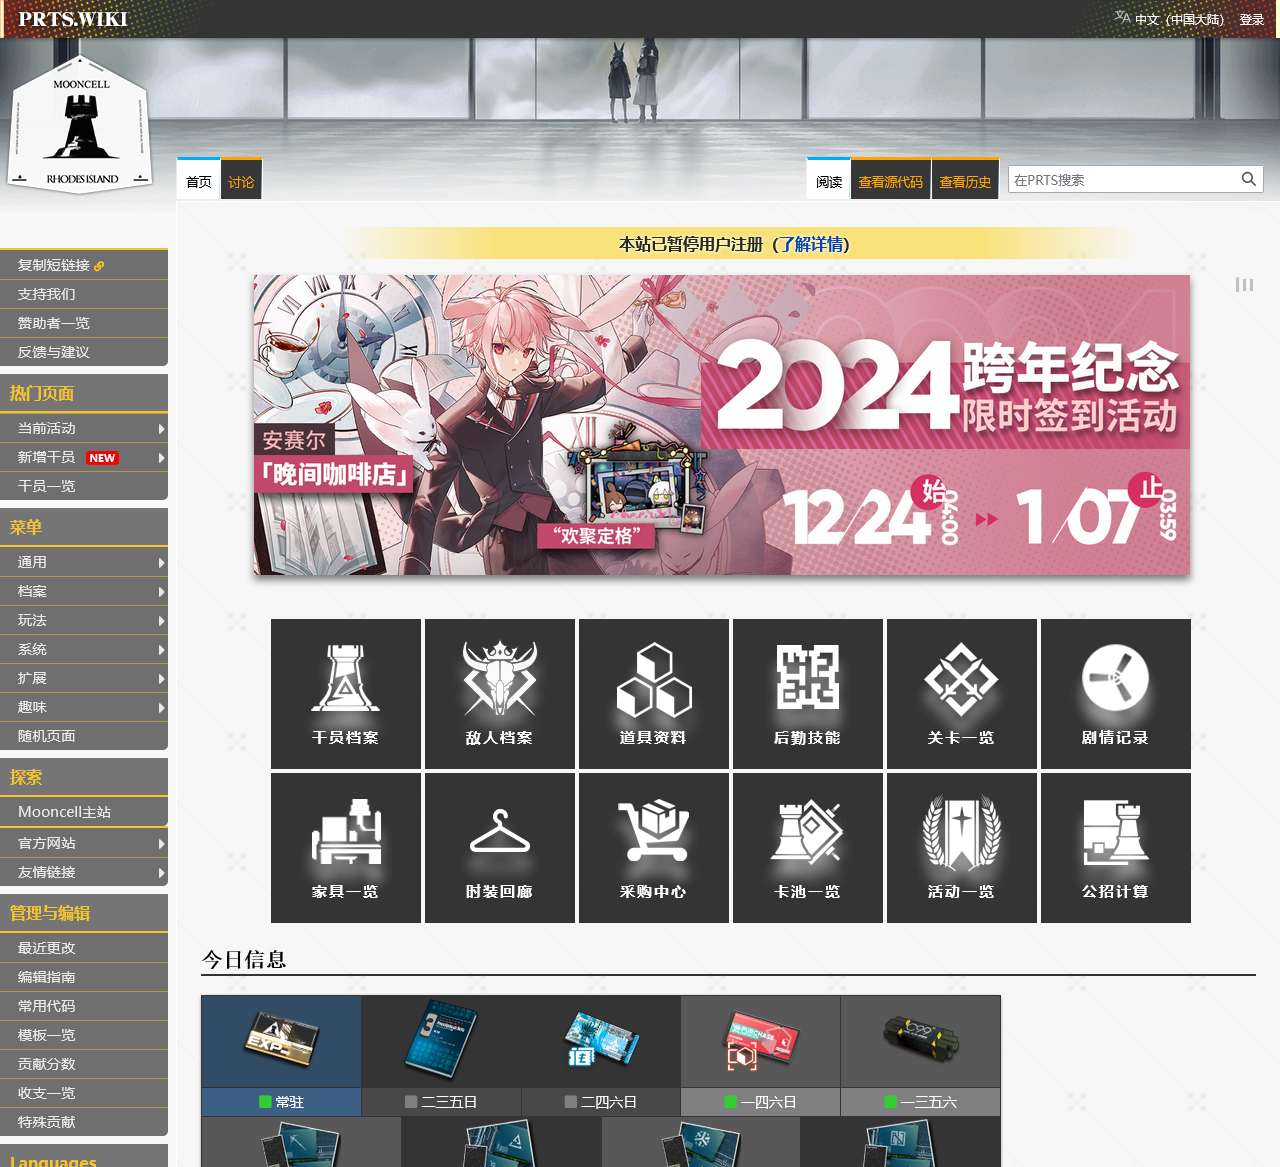Select the 二四六日 stage tab
The width and height of the screenshot is (1280, 1167).
[x=601, y=1055]
